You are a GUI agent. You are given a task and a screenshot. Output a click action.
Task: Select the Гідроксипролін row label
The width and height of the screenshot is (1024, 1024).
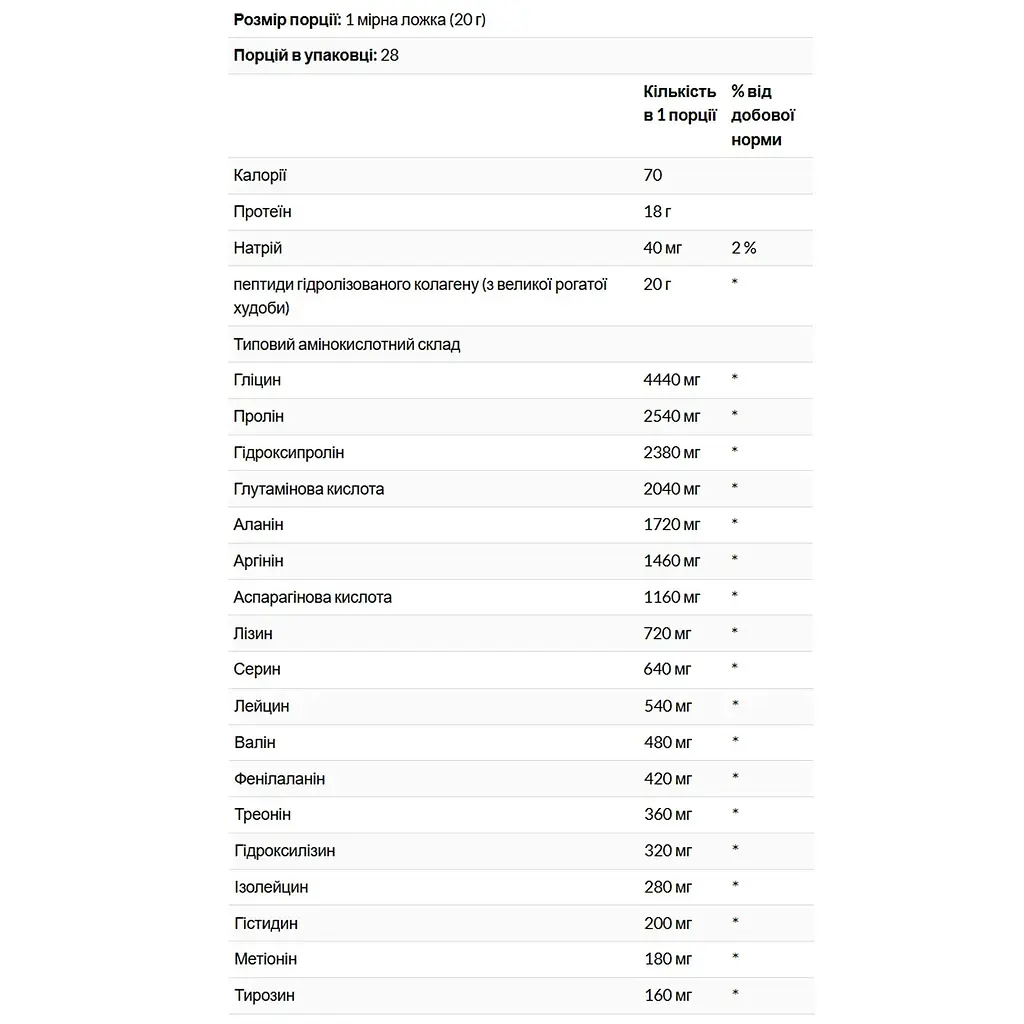289,453
